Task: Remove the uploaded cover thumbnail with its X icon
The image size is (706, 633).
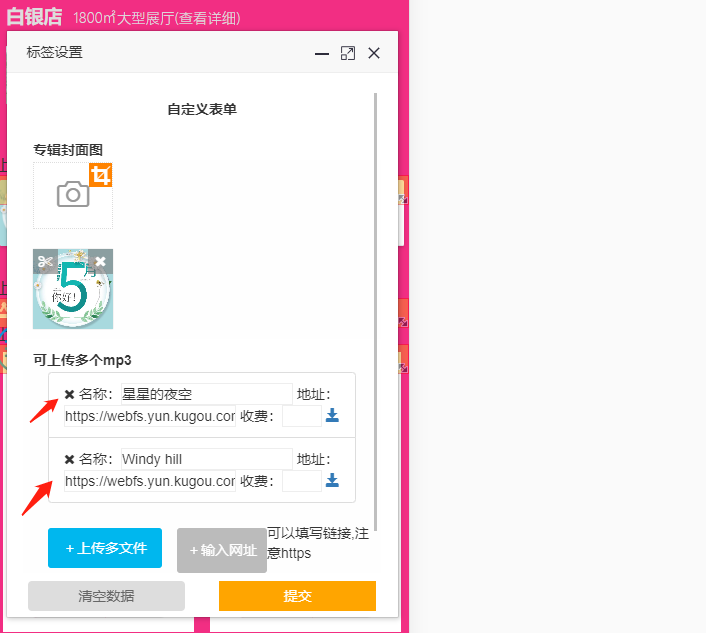Action: point(100,261)
